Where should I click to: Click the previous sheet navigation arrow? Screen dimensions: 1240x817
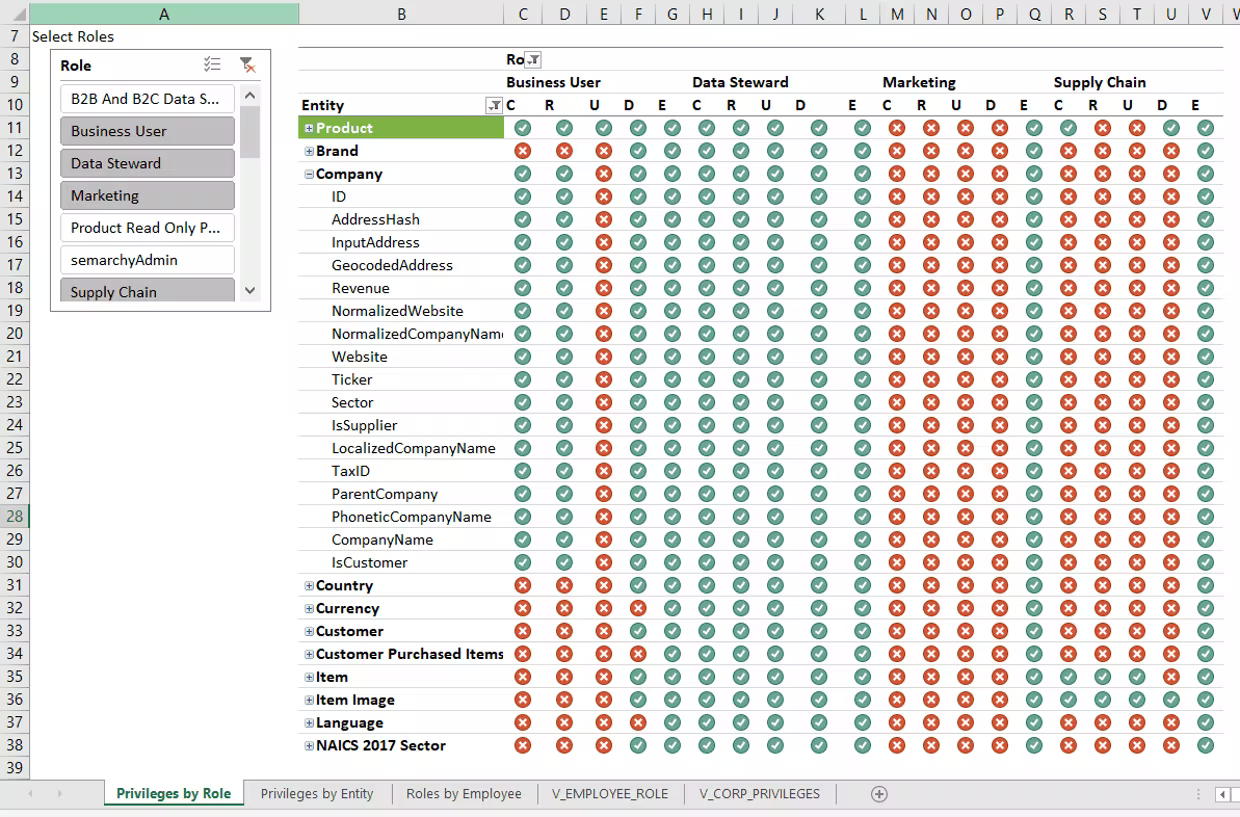click(x=31, y=794)
